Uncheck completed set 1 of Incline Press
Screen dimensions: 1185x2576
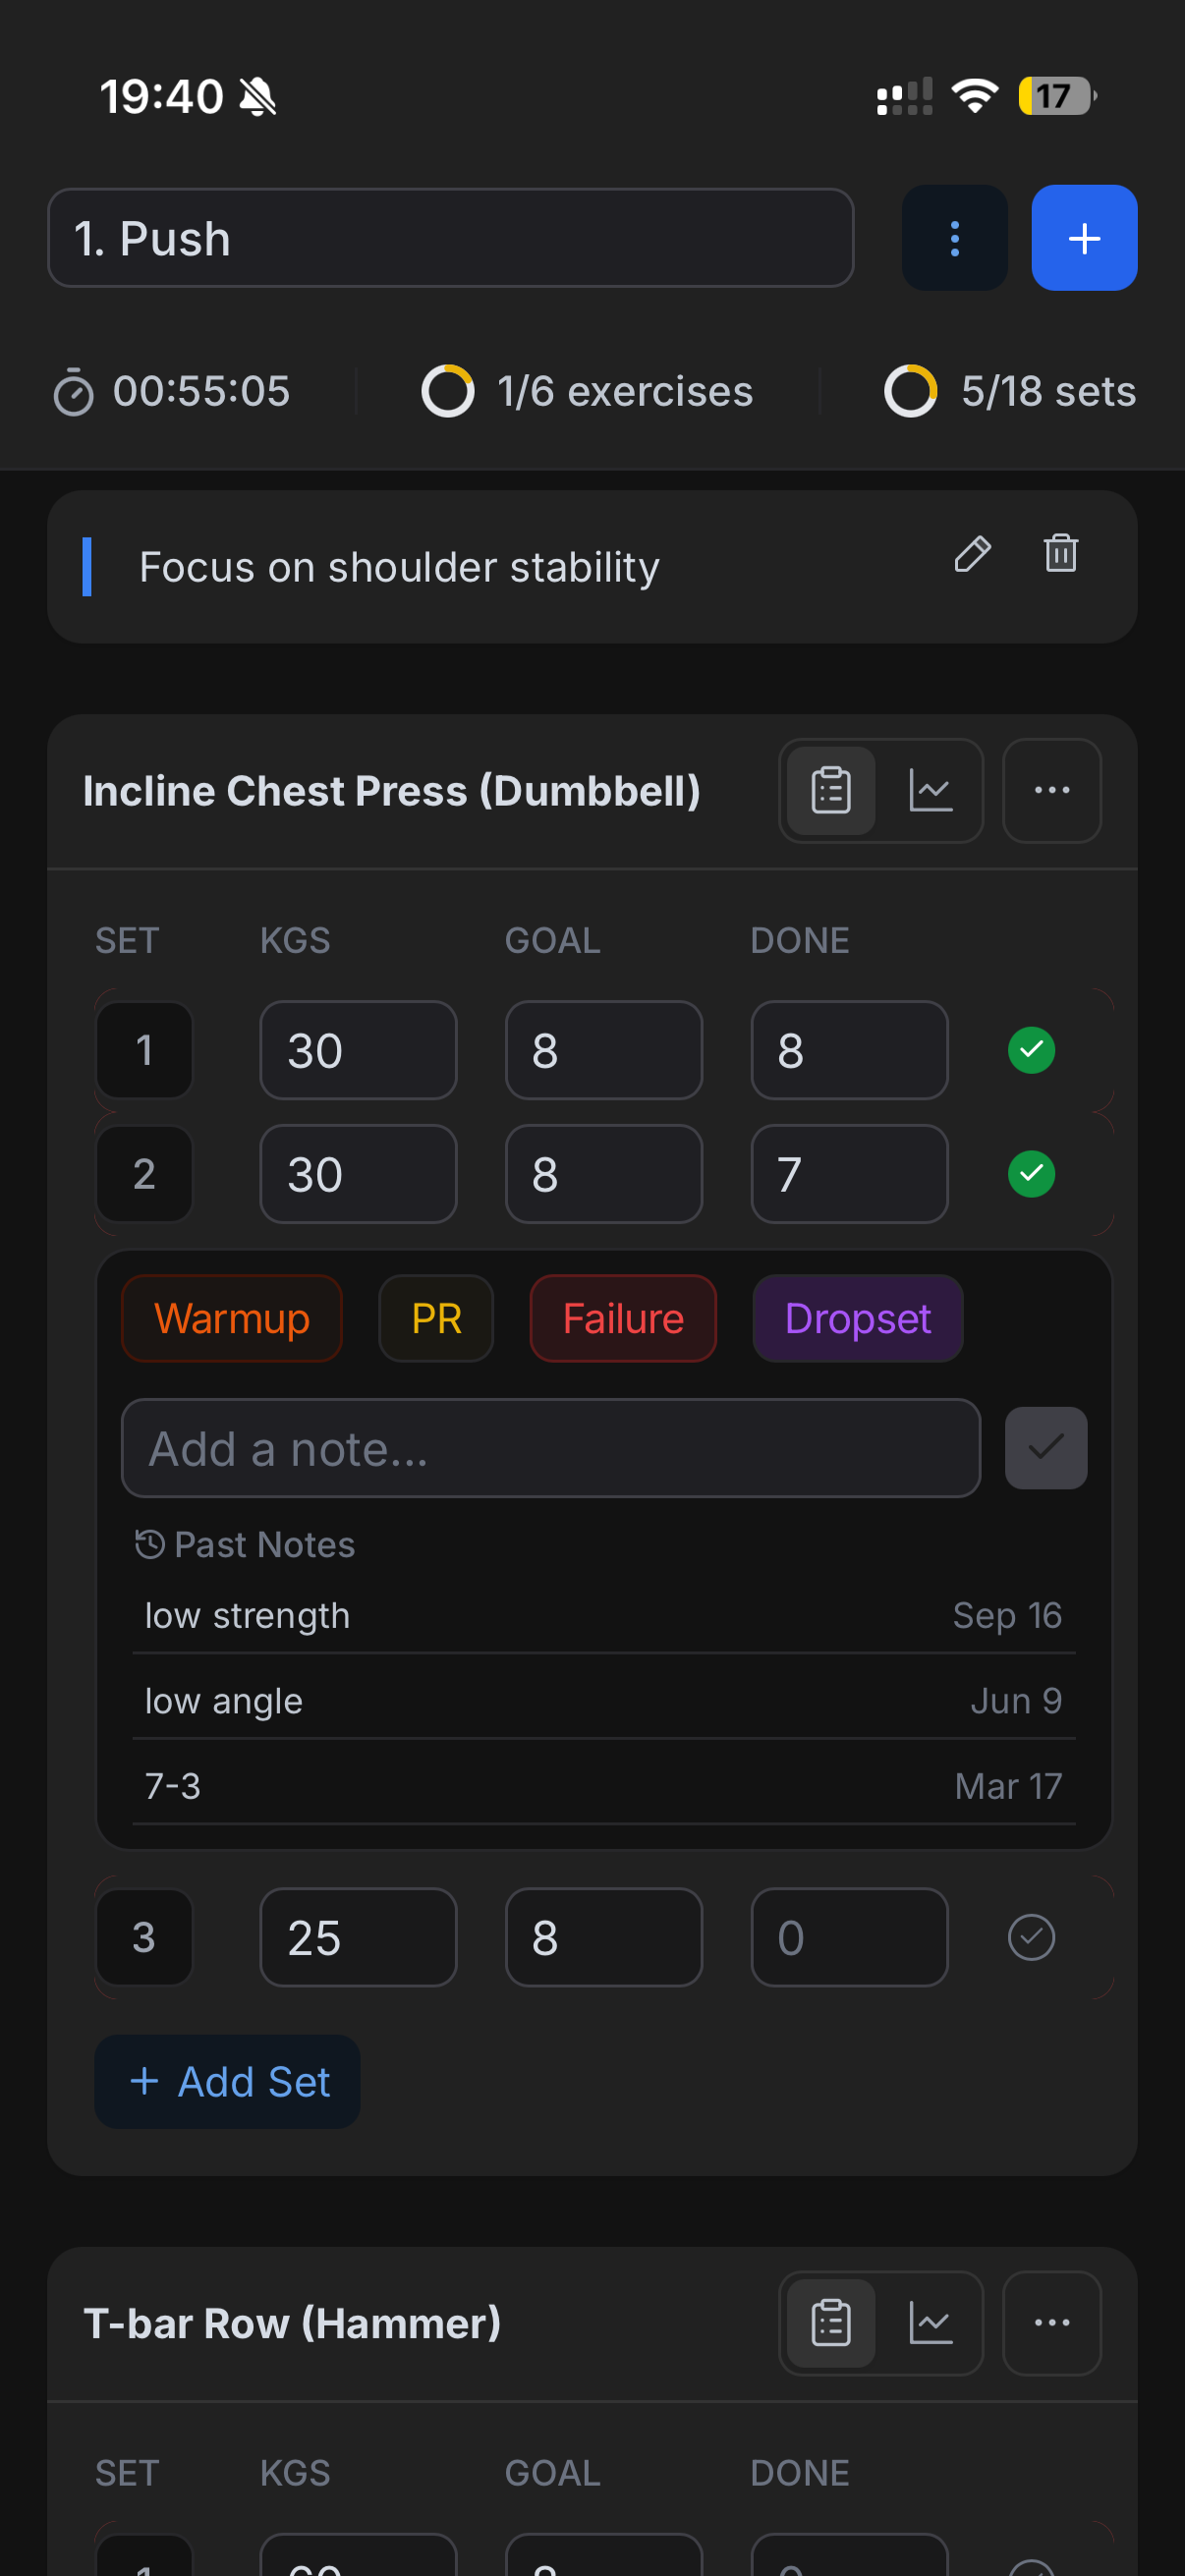click(x=1031, y=1050)
